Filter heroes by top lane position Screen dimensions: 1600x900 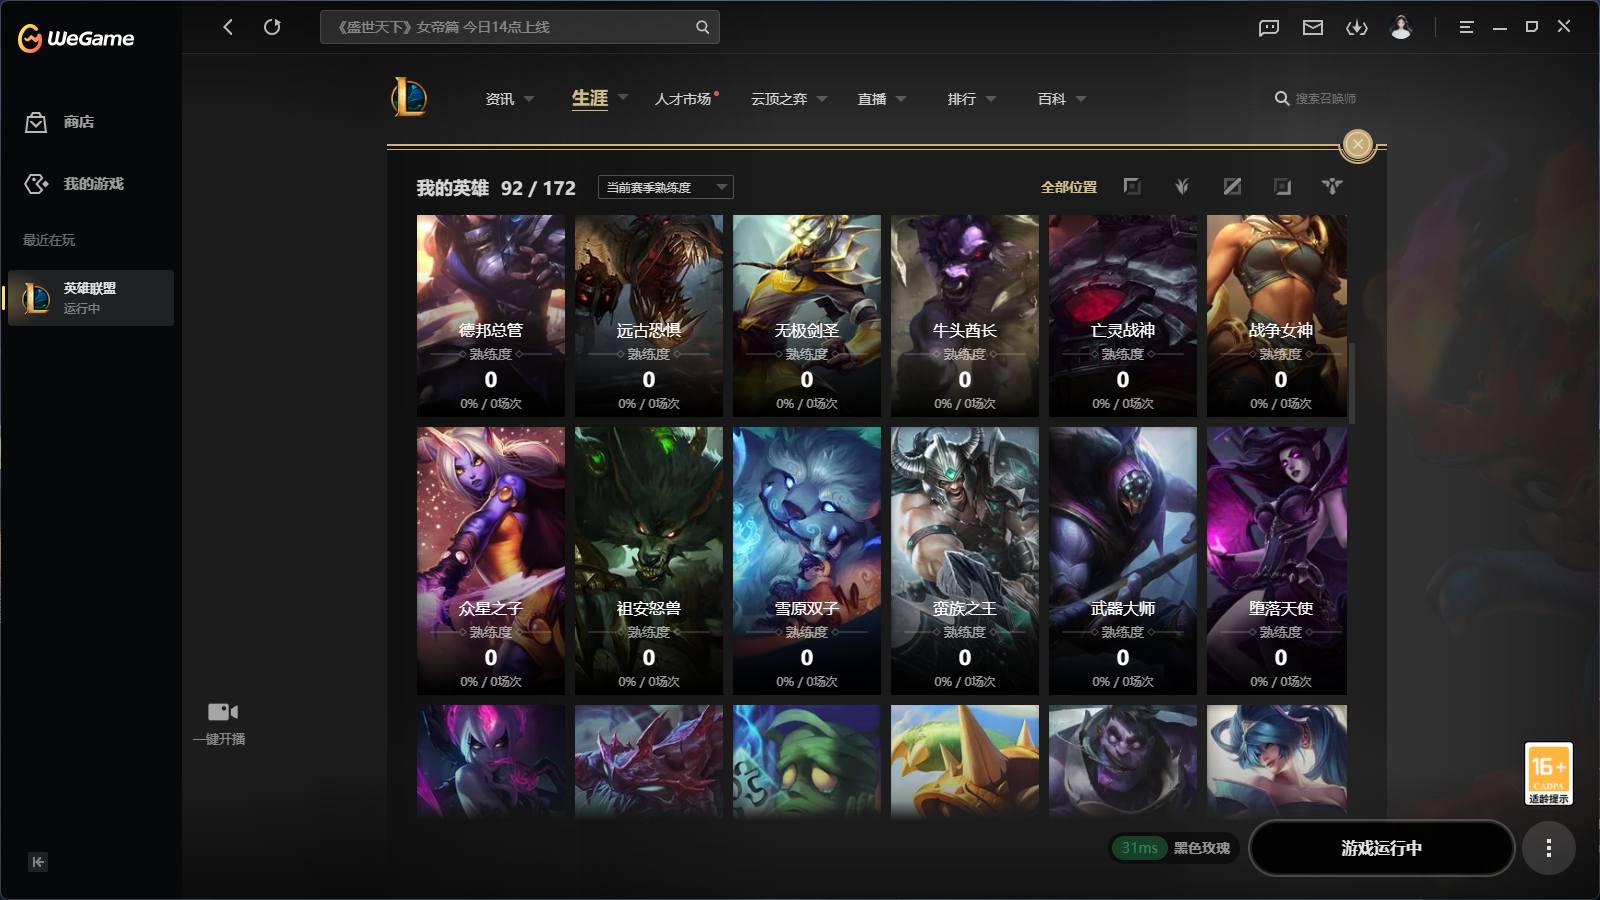tap(1132, 186)
